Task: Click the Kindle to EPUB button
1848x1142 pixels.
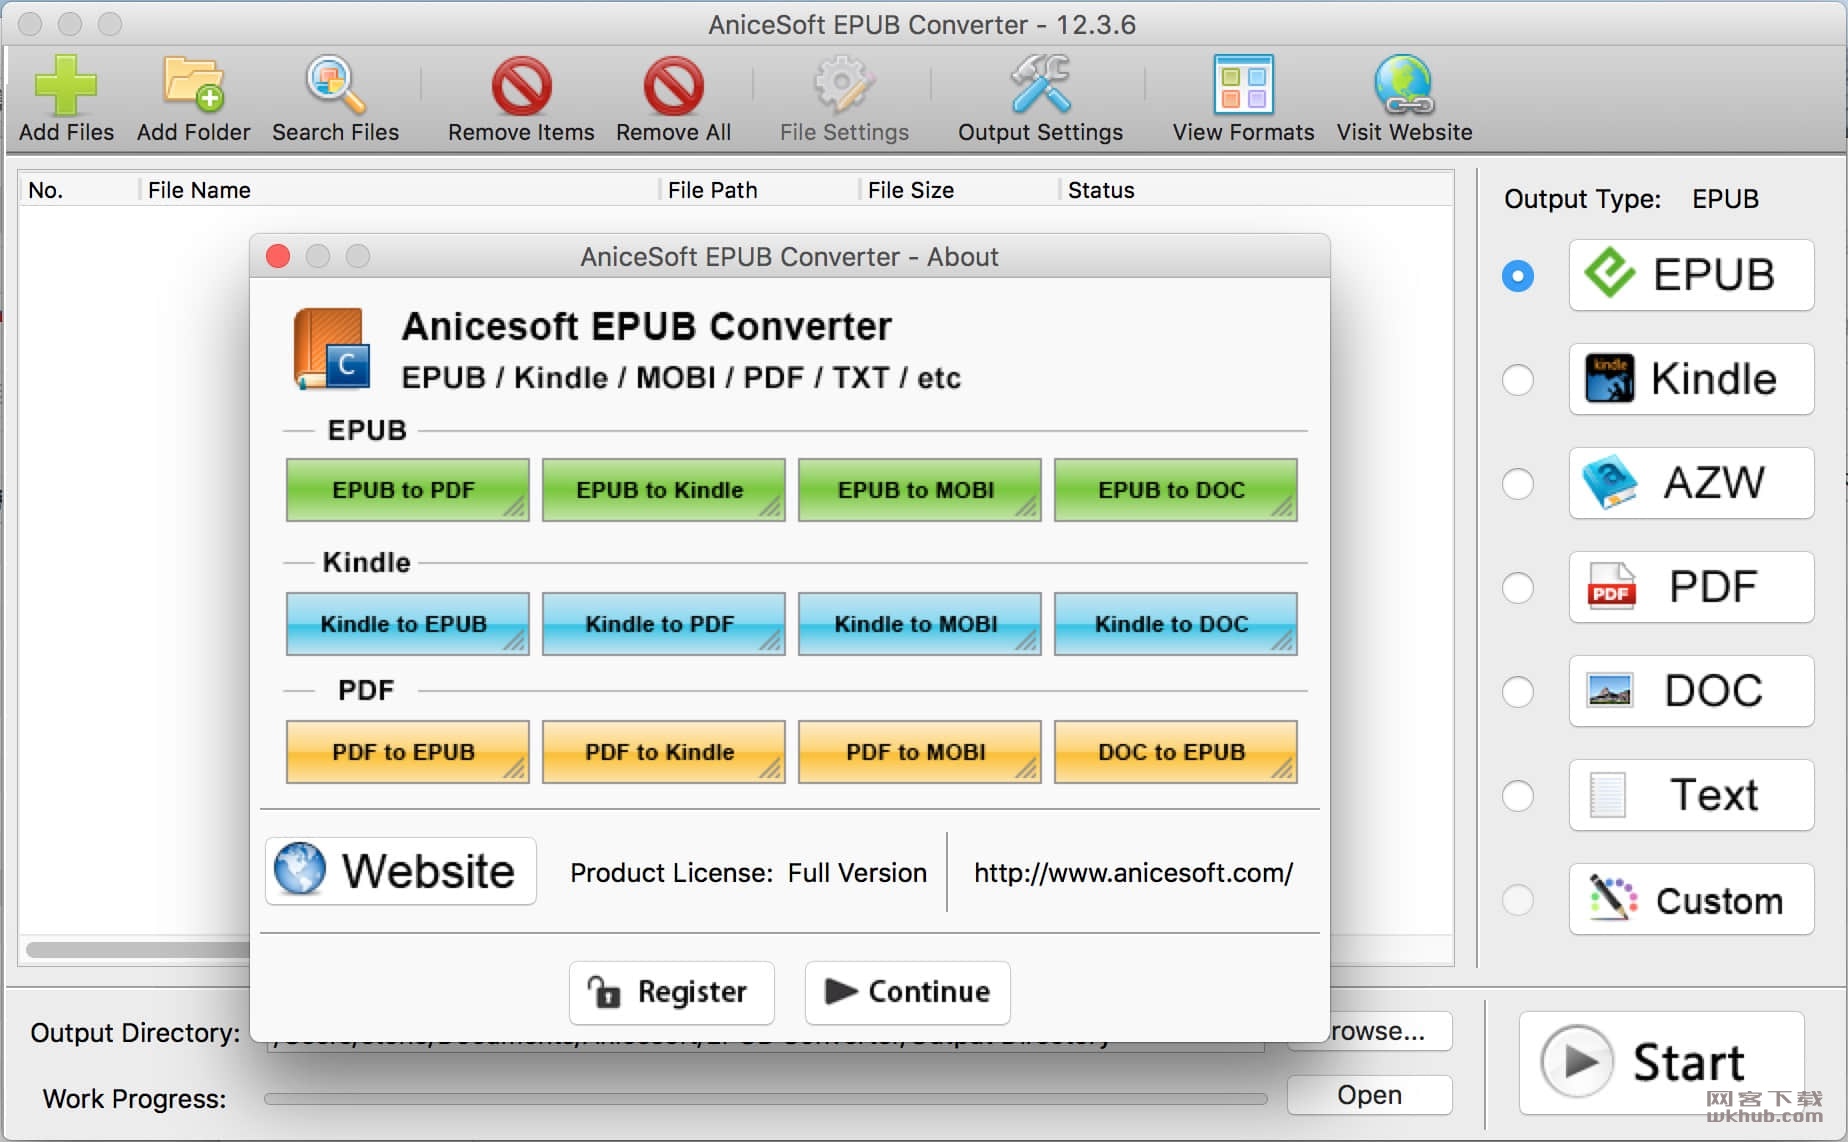Action: pos(407,624)
